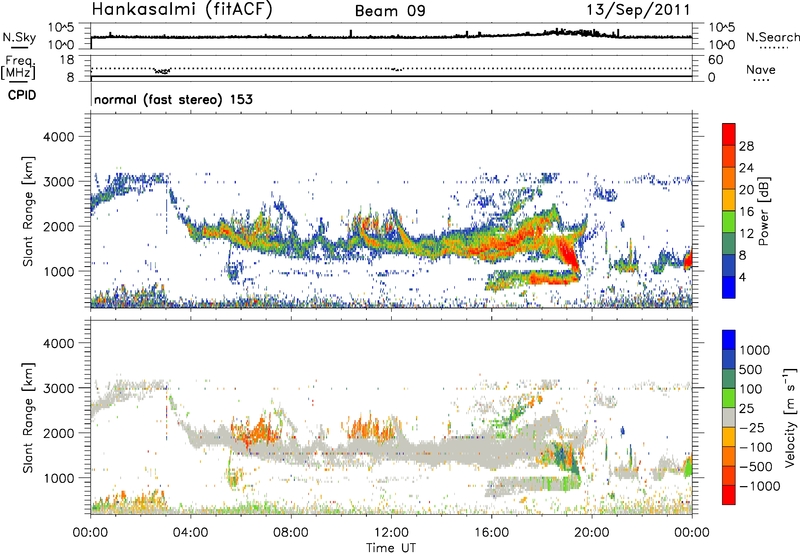Click the CPID row label
The width and height of the screenshot is (800, 554).
coord(22,95)
